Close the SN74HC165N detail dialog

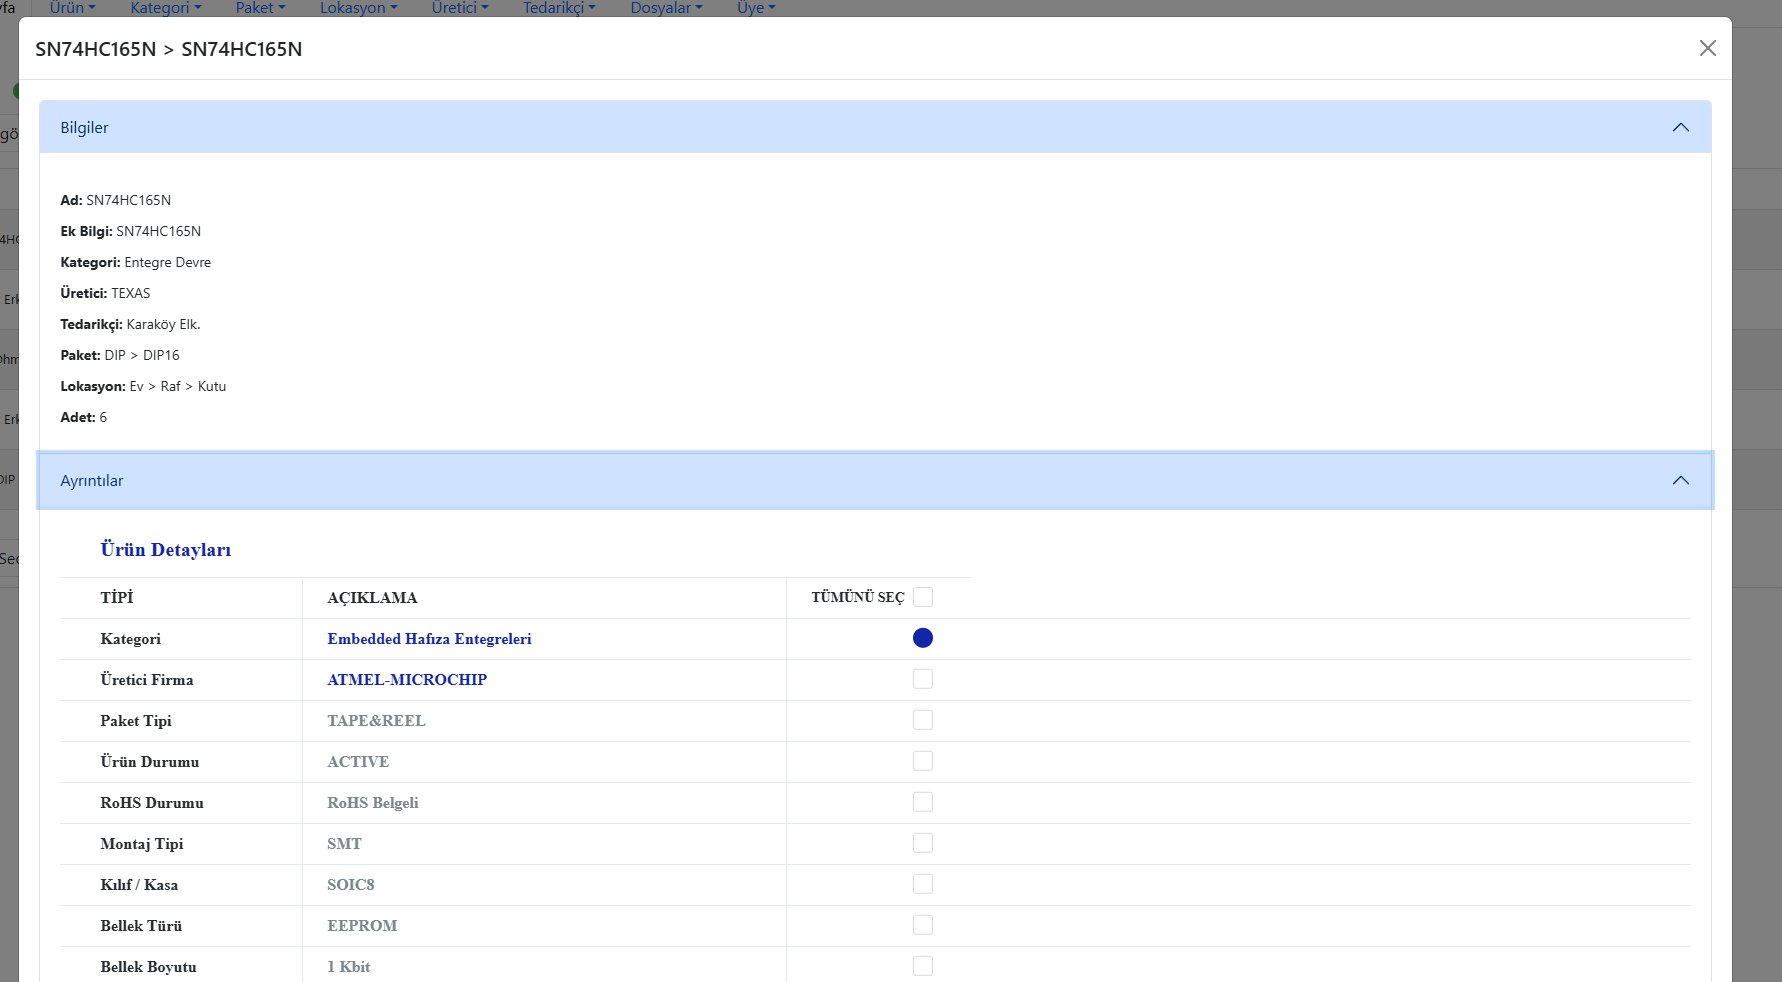[x=1707, y=48]
